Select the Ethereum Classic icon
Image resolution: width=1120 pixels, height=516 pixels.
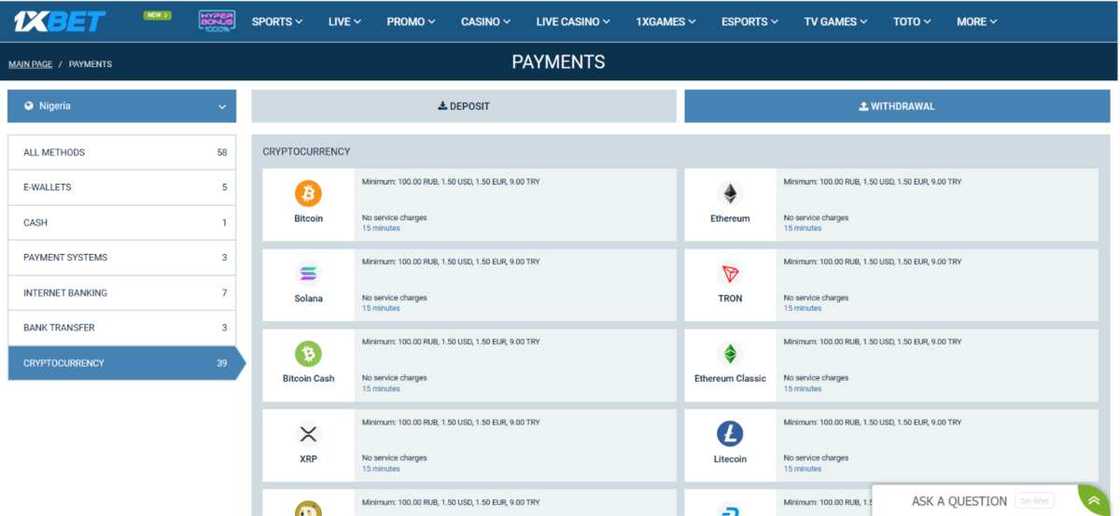730,353
